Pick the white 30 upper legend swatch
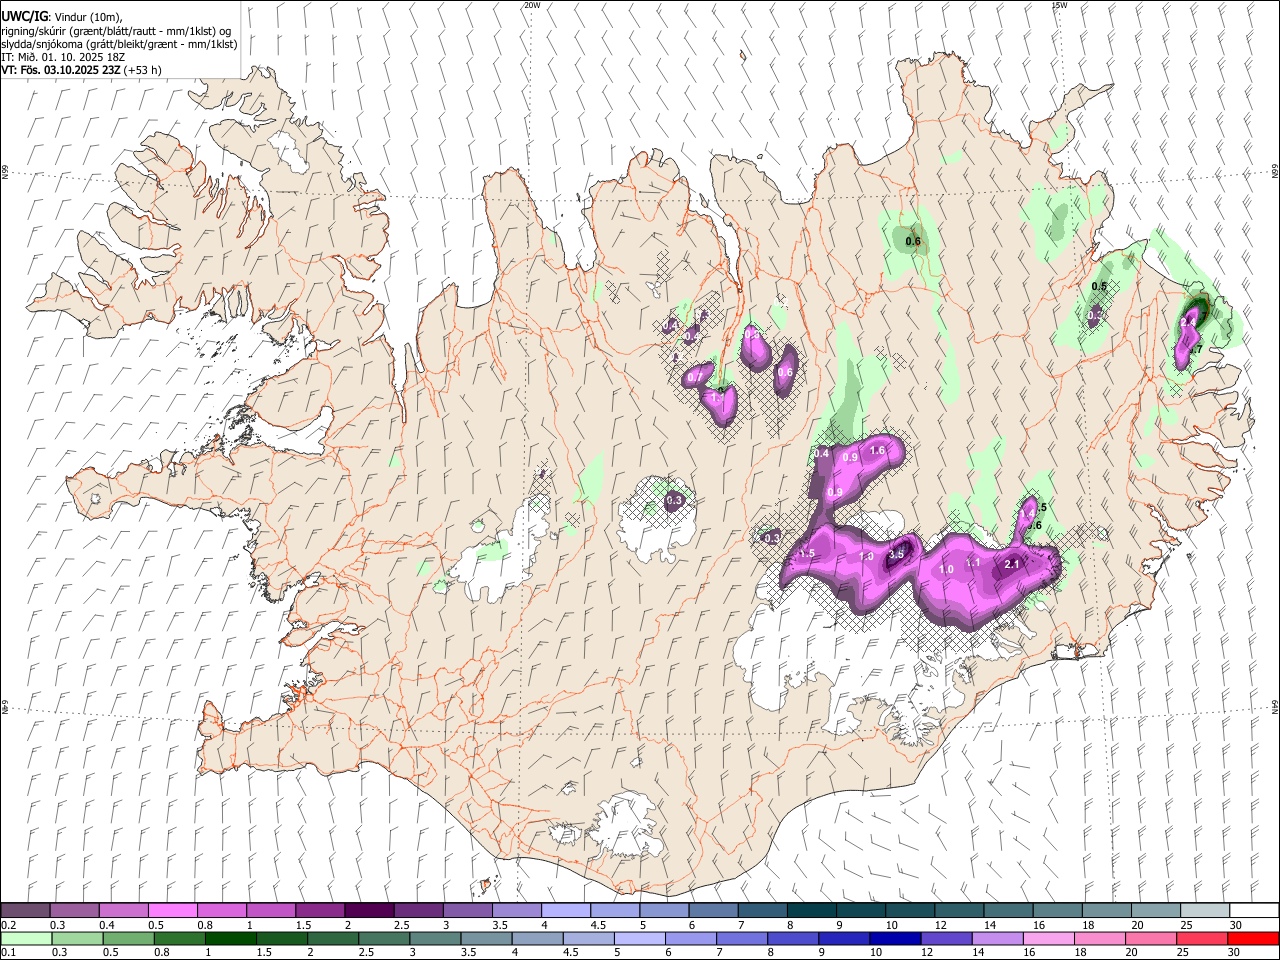The width and height of the screenshot is (1280, 960). 1254,910
